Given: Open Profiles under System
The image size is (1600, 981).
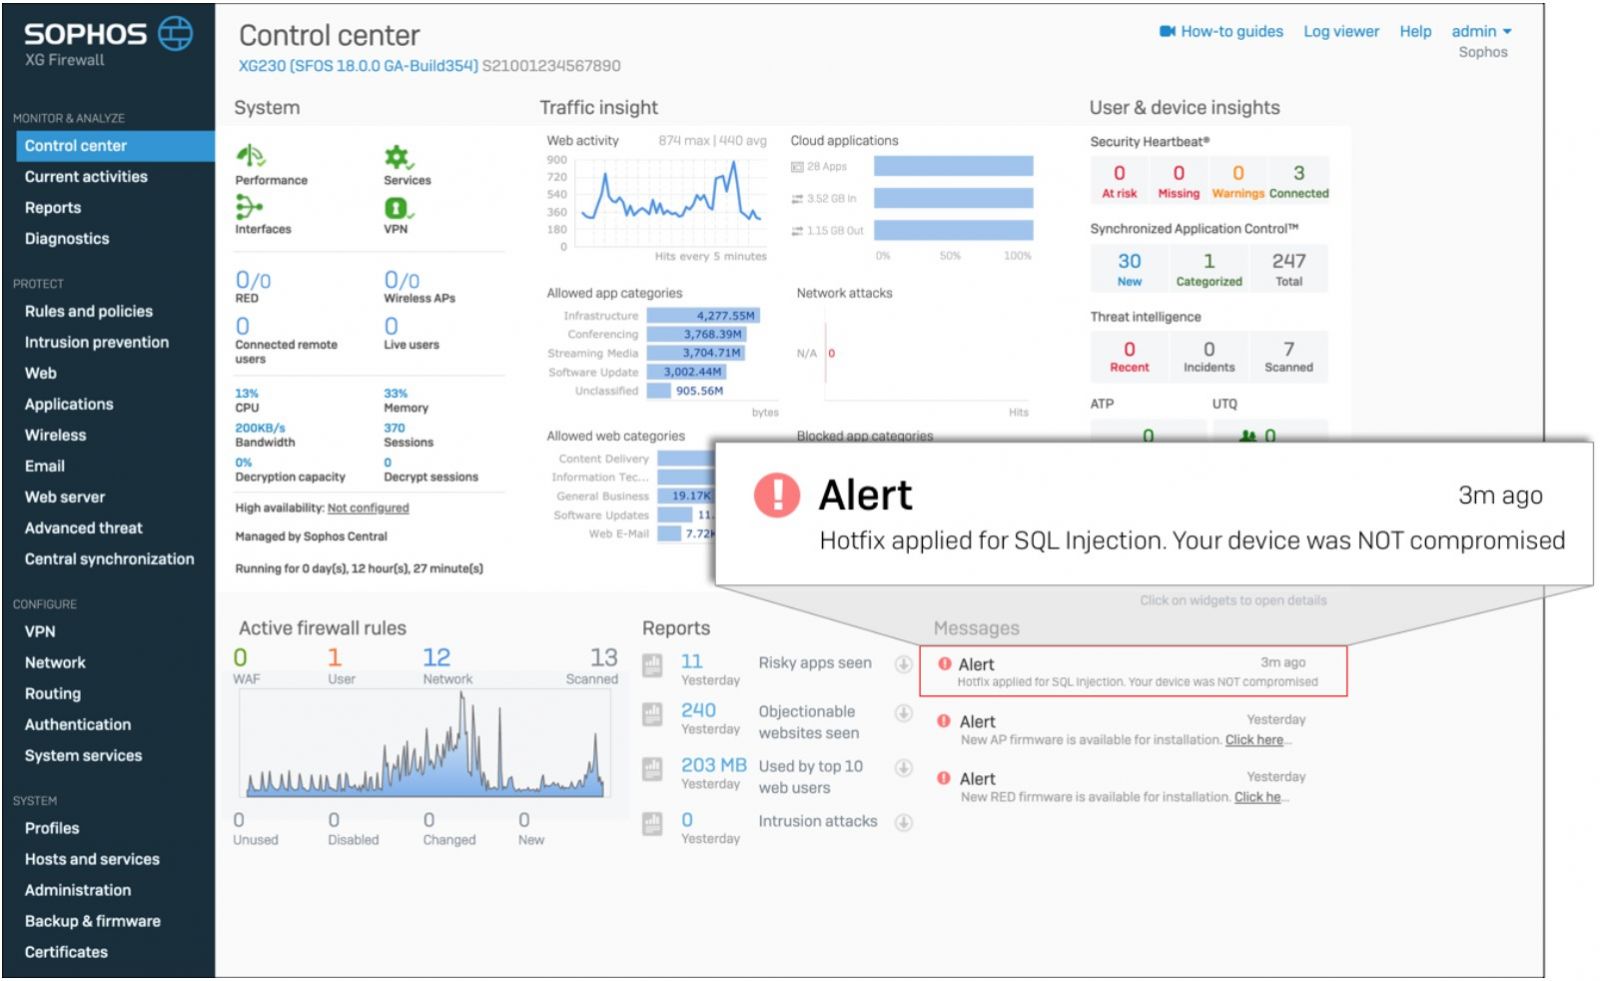Looking at the screenshot, I should coord(52,829).
